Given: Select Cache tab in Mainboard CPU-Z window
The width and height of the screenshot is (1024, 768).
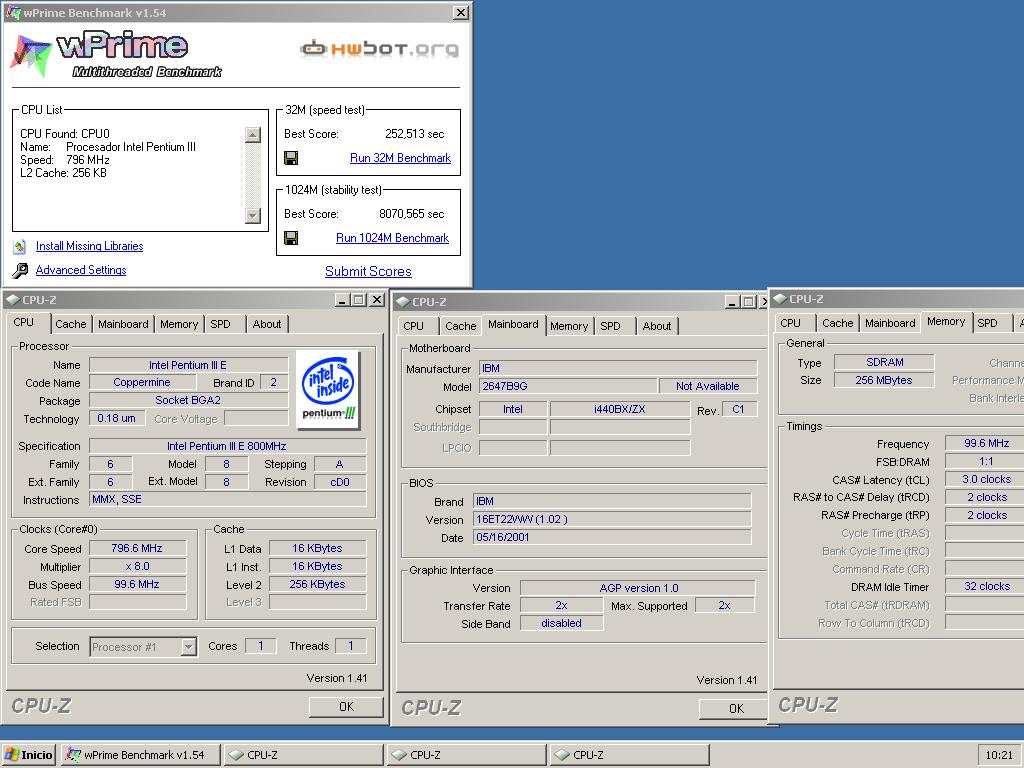Looking at the screenshot, I should click(x=461, y=326).
